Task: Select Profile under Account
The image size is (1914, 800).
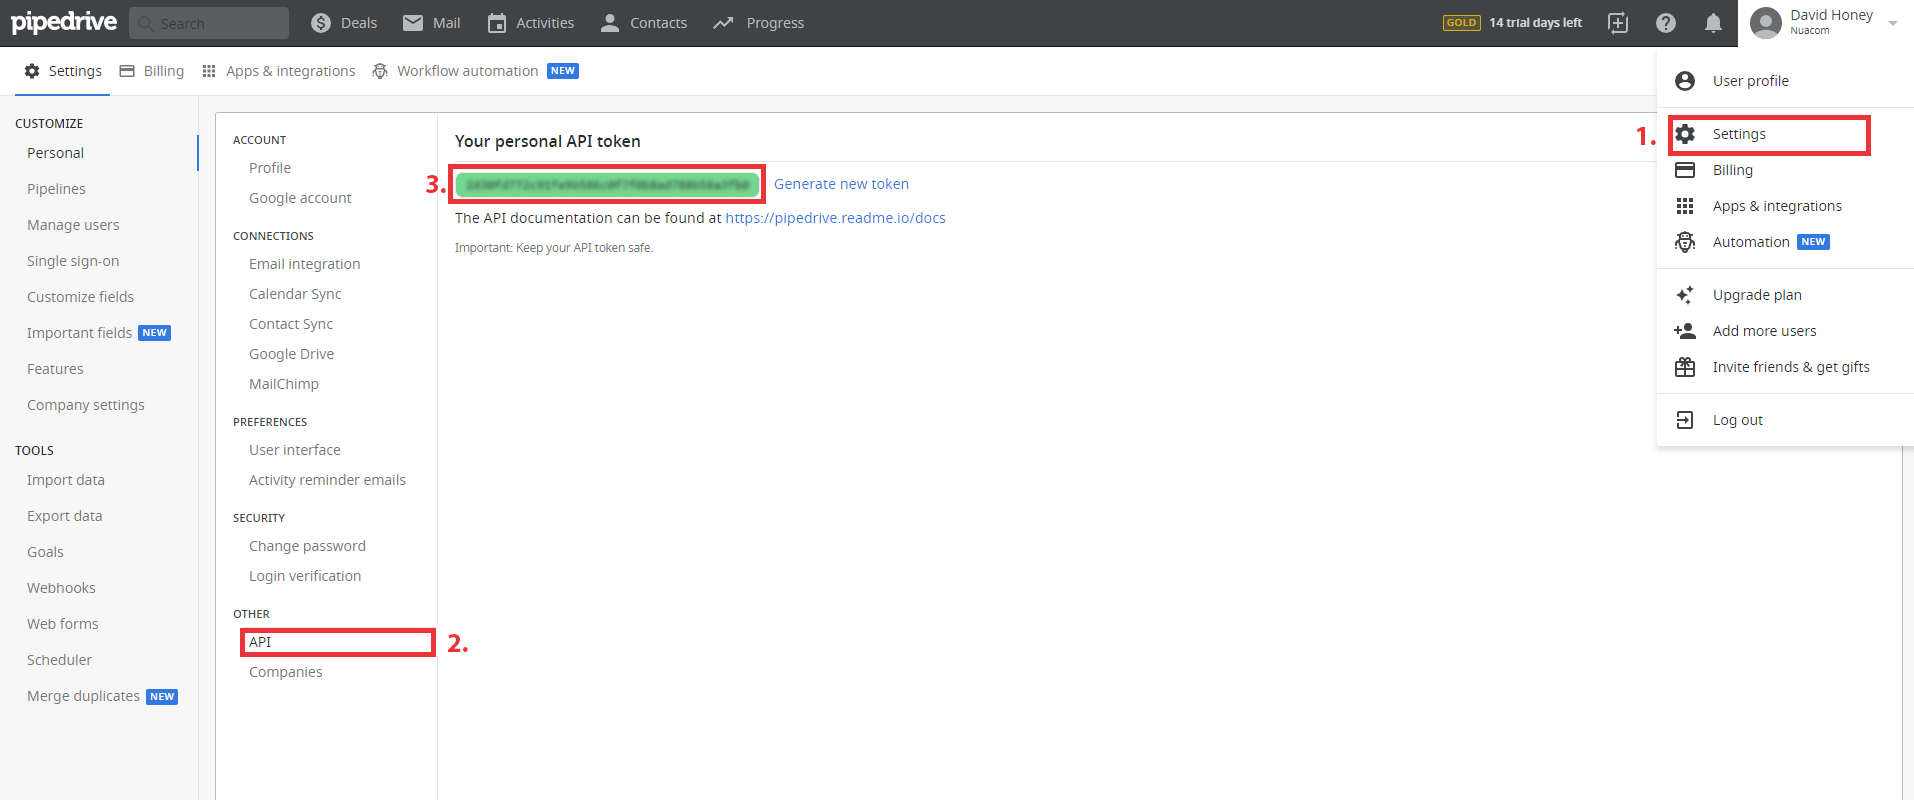Action: 270,168
